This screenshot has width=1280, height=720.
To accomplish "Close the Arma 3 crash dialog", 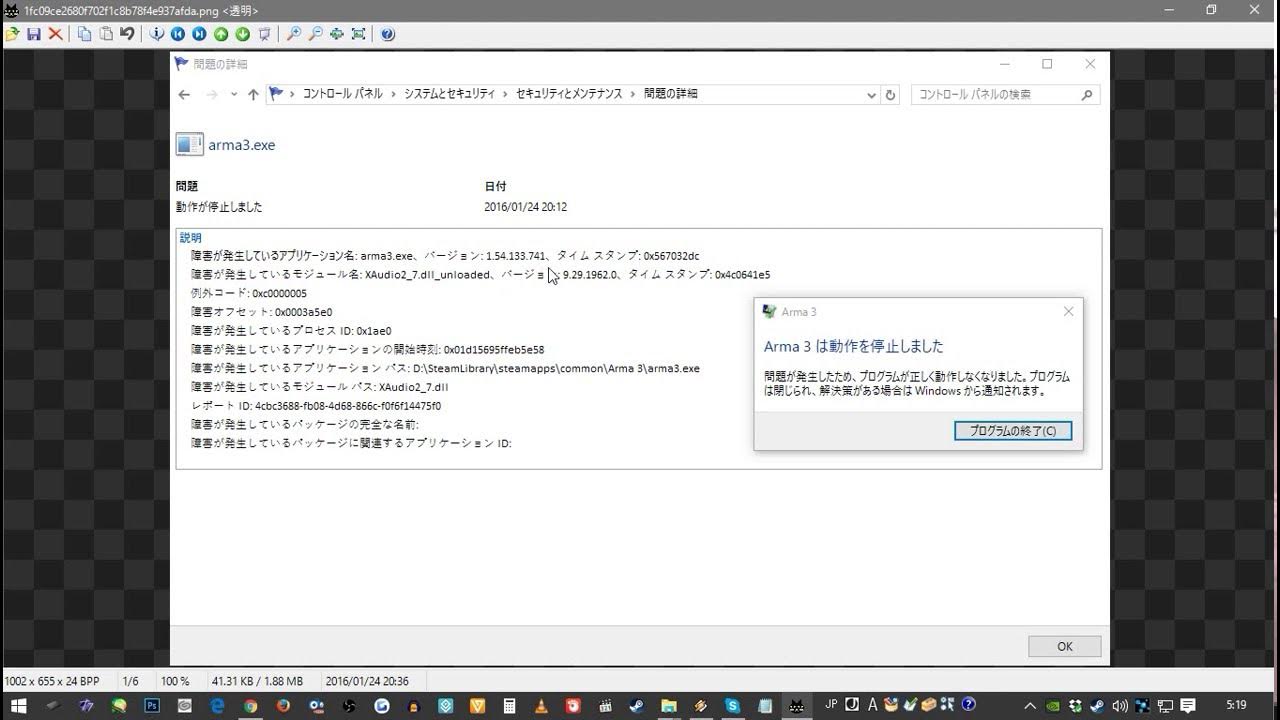I will point(1068,312).
